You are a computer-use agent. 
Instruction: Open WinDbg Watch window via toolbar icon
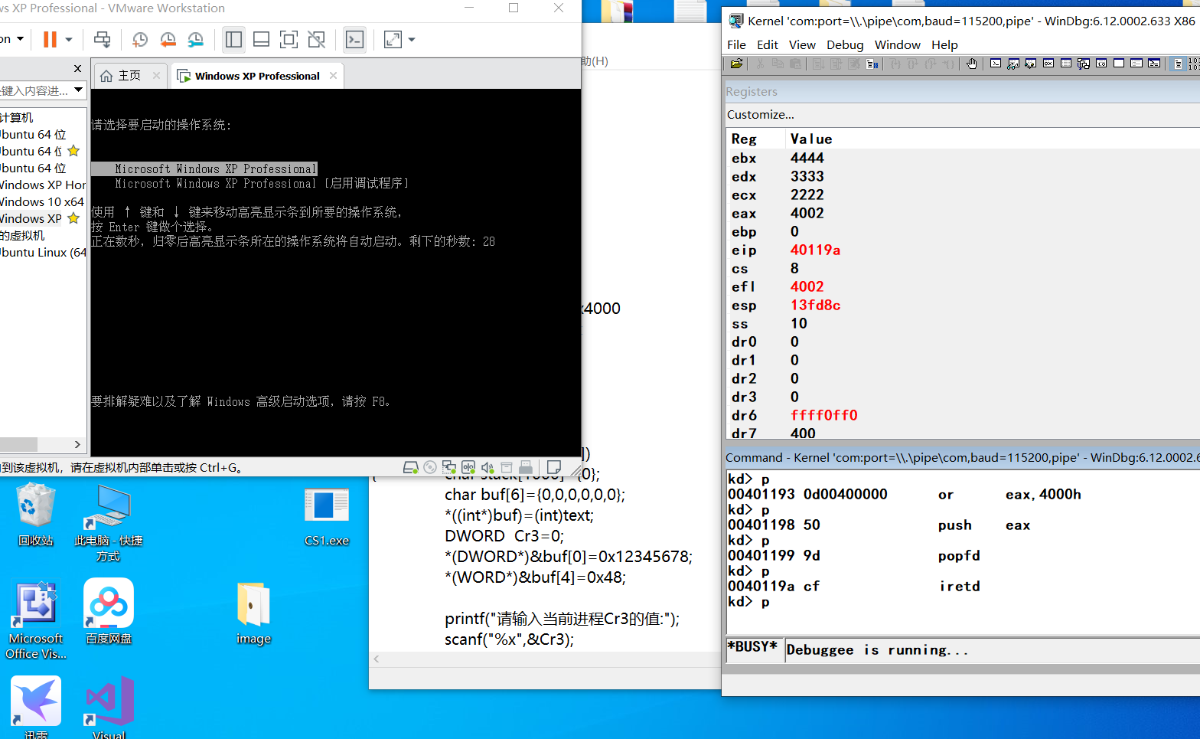[x=1013, y=64]
